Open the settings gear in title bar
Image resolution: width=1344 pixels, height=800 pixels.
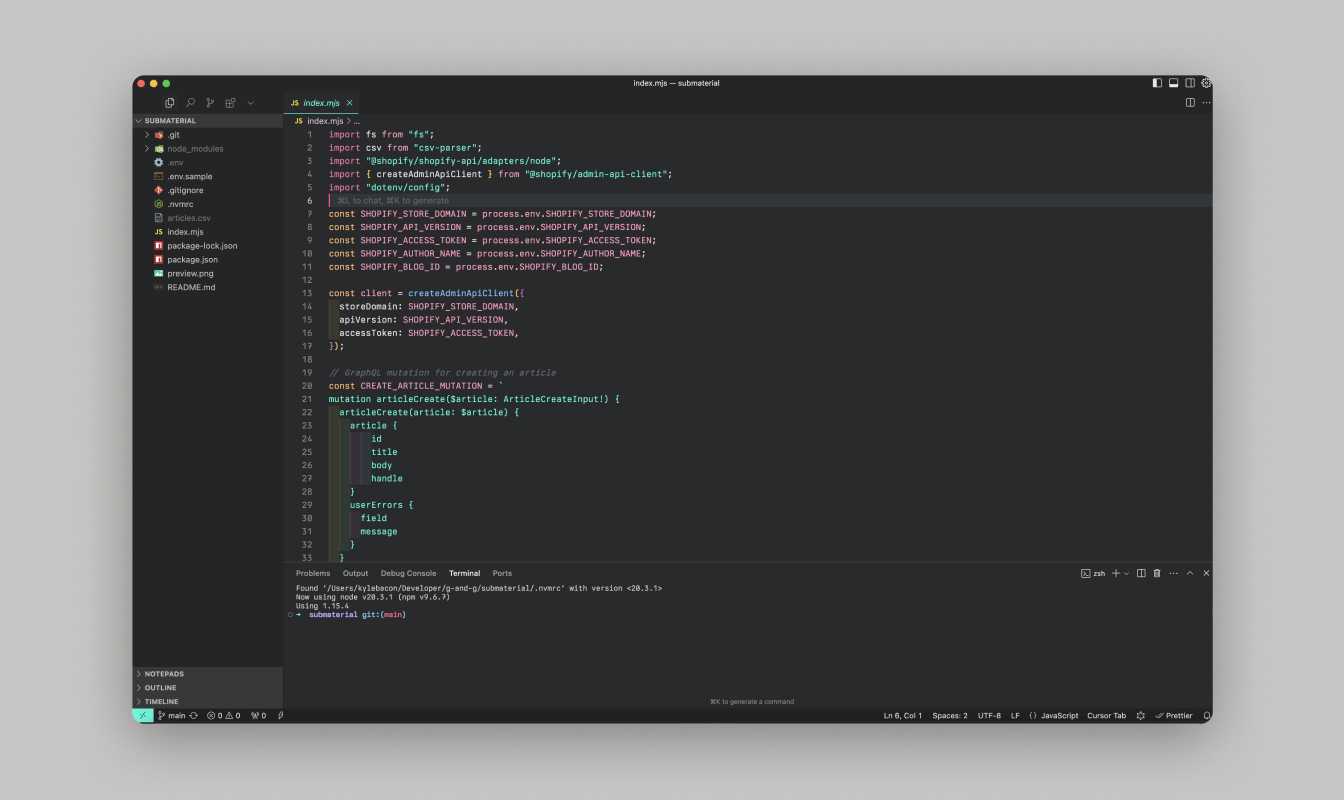pos(1206,83)
